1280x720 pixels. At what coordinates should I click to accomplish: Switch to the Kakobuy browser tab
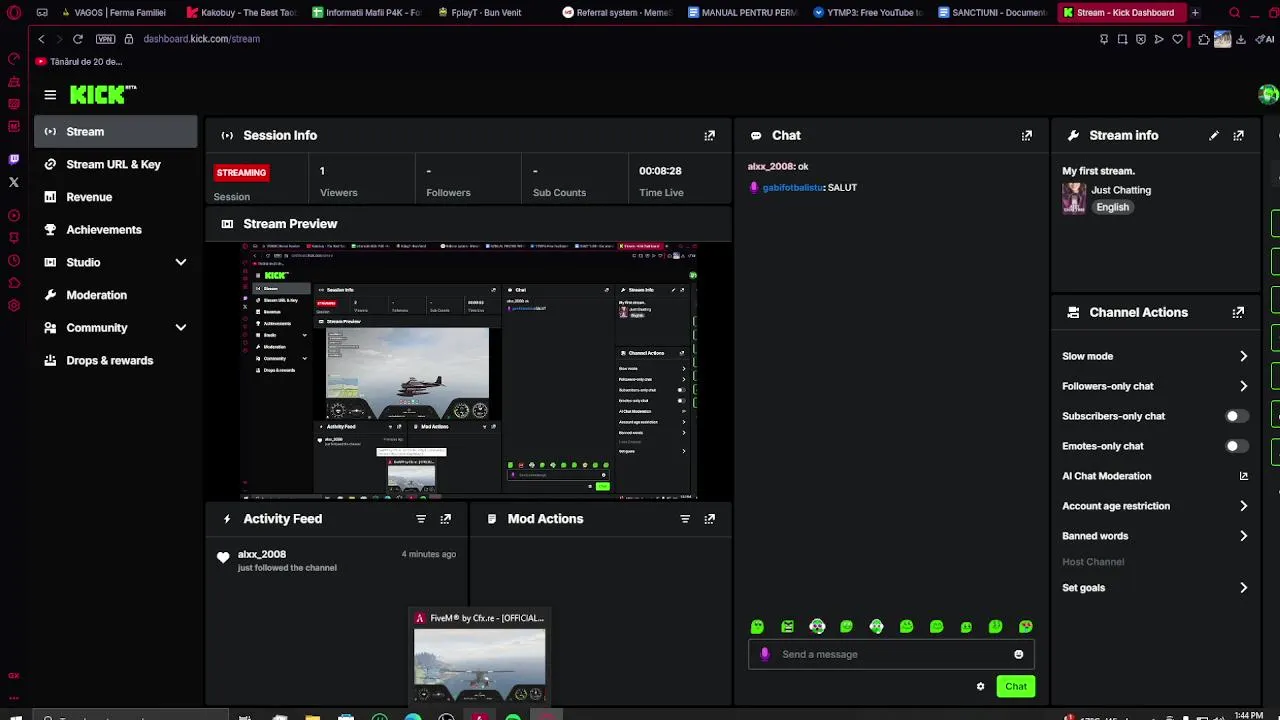pyautogui.click(x=241, y=13)
